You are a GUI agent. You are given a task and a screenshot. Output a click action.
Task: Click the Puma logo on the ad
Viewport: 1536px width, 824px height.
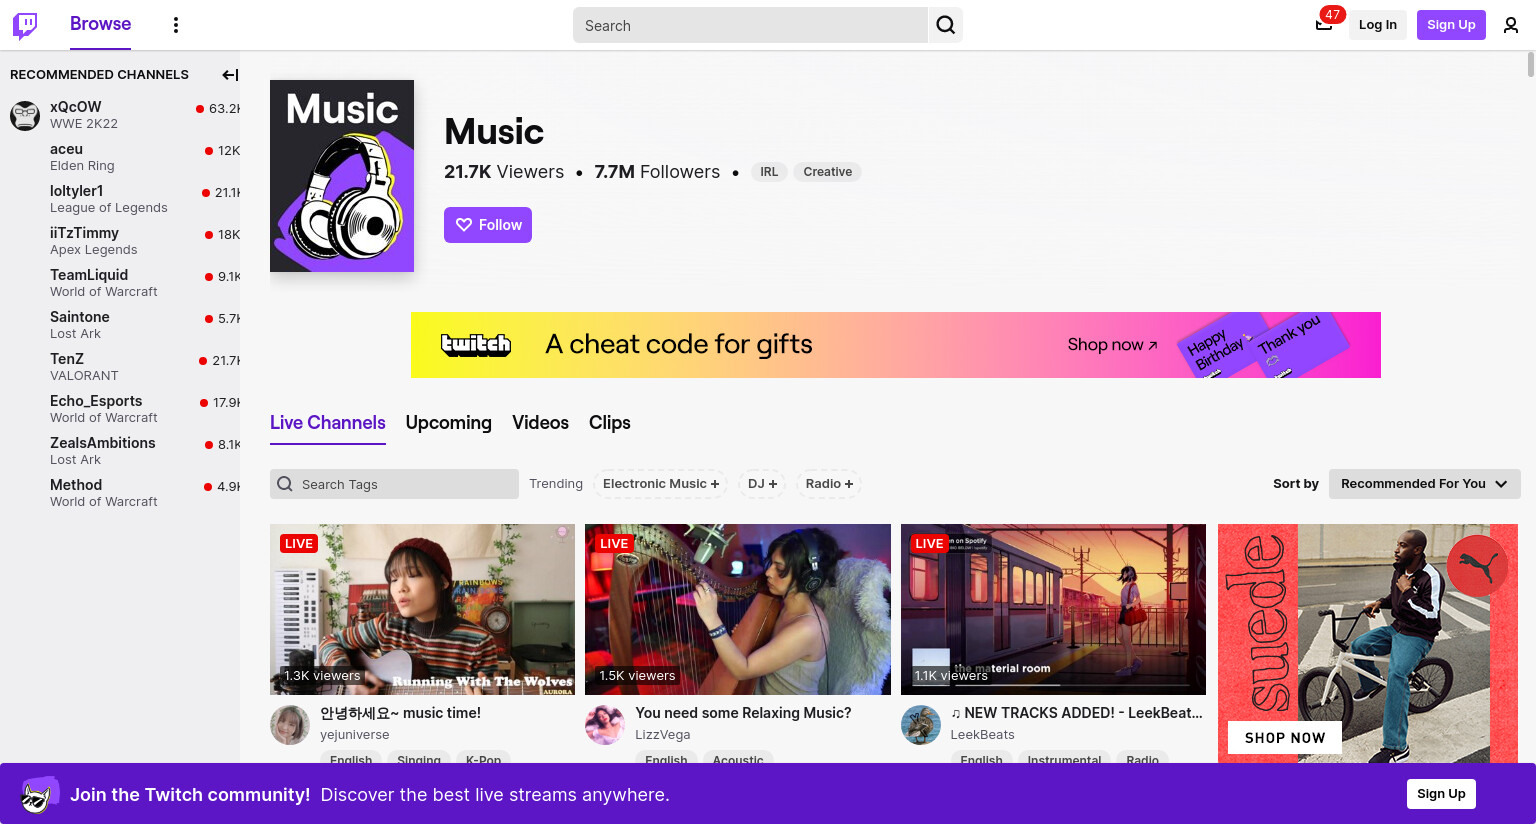(1476, 565)
